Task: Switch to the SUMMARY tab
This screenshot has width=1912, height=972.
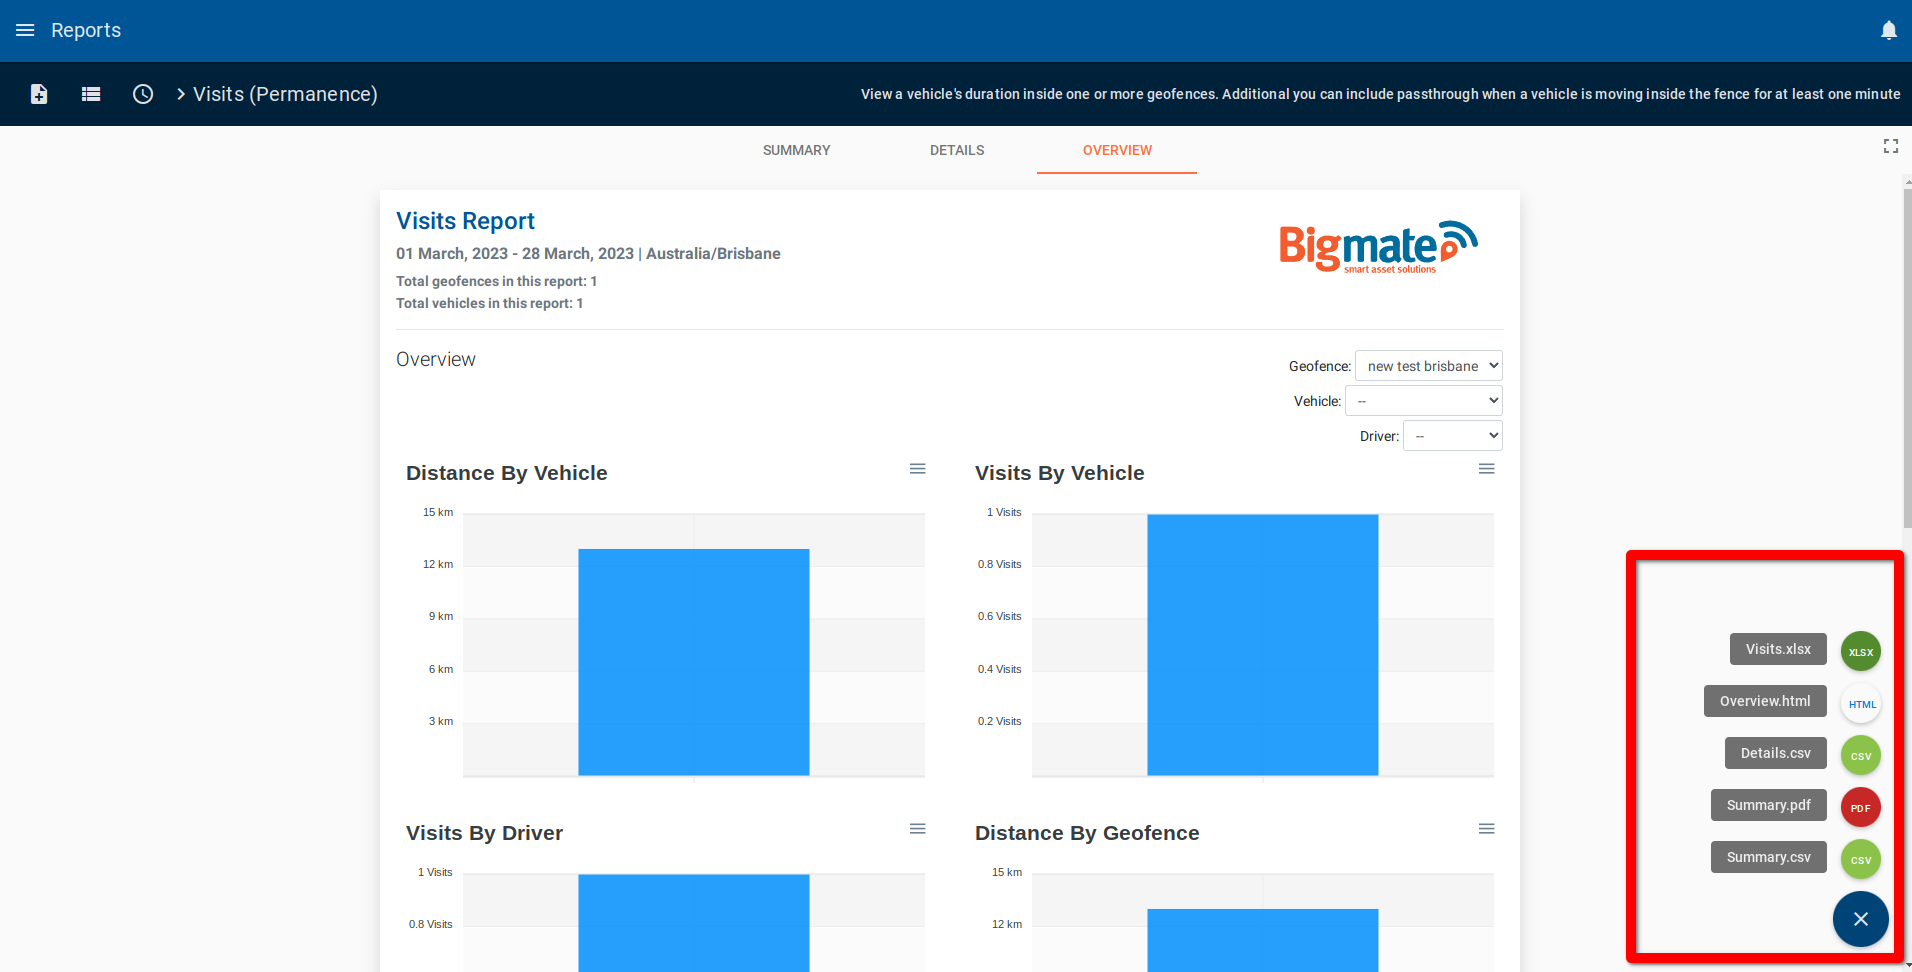Action: click(796, 150)
